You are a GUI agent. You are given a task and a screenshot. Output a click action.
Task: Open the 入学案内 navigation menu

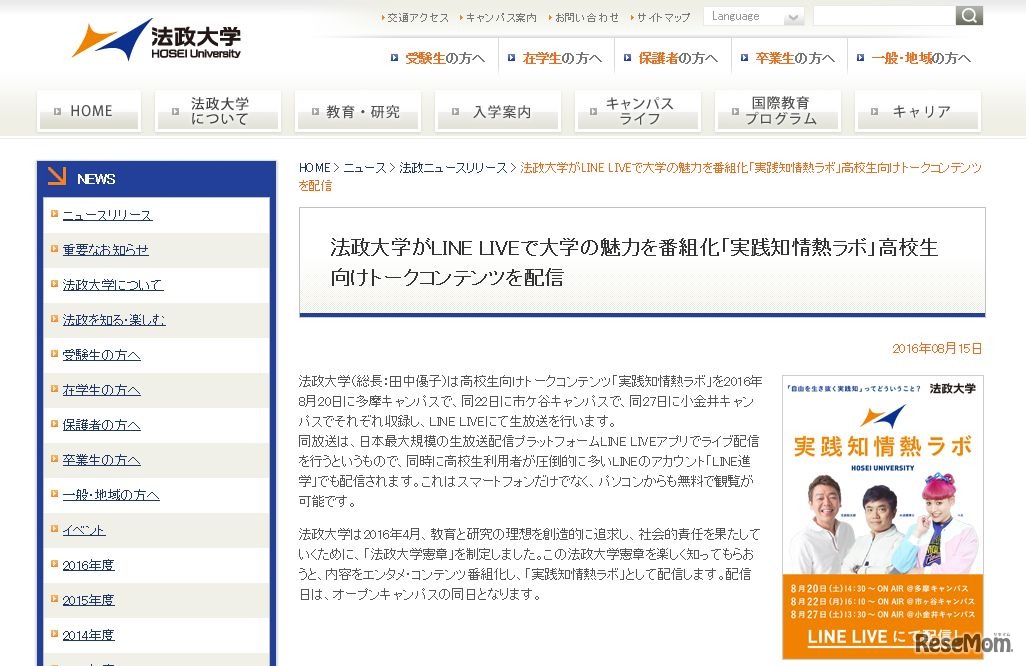[x=497, y=110]
